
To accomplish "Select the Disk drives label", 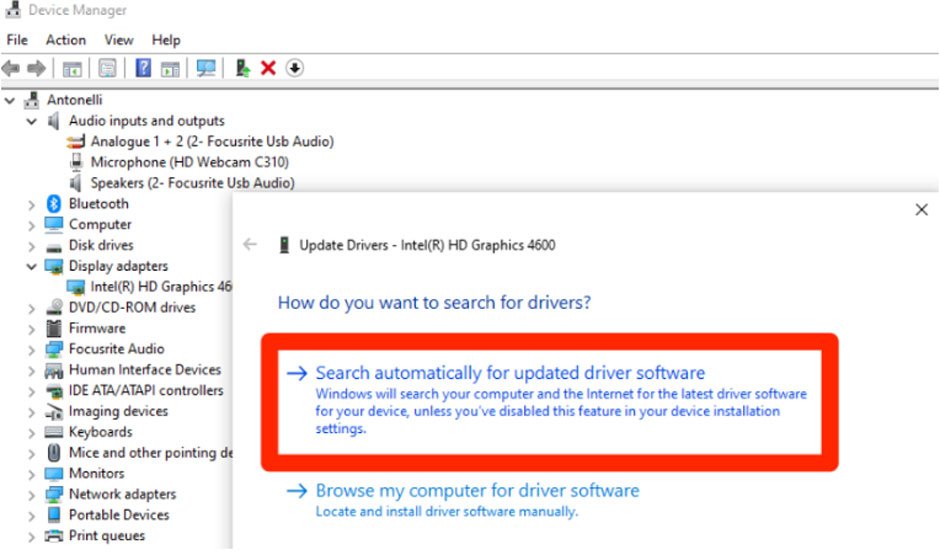I will 101,245.
